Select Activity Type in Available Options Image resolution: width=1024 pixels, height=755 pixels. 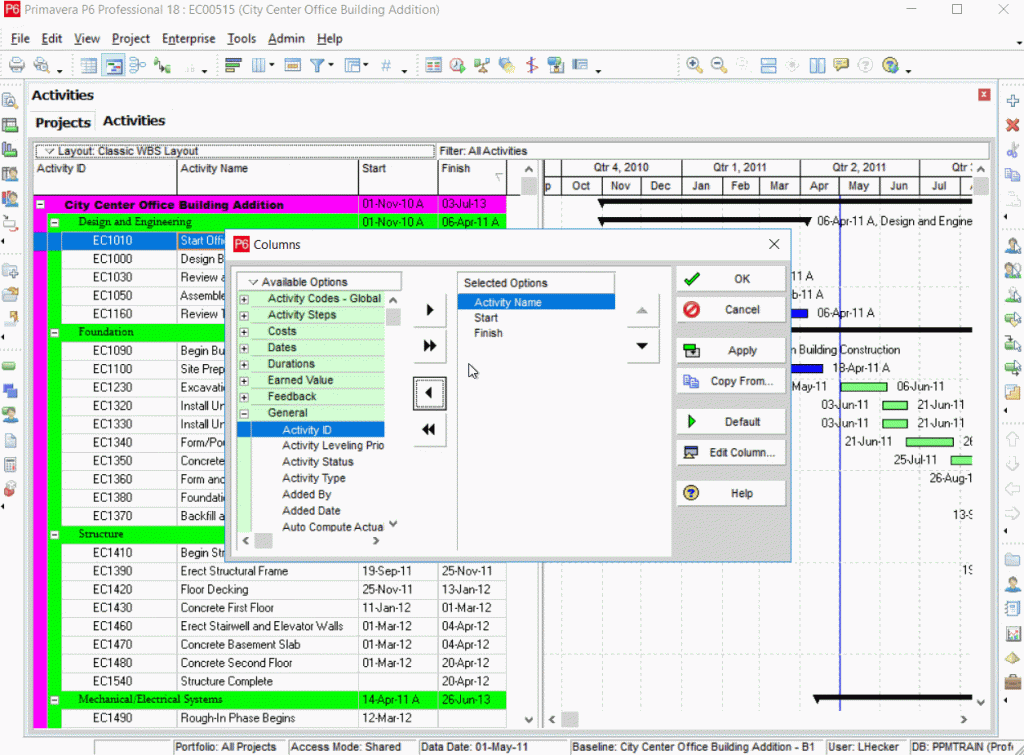click(313, 478)
